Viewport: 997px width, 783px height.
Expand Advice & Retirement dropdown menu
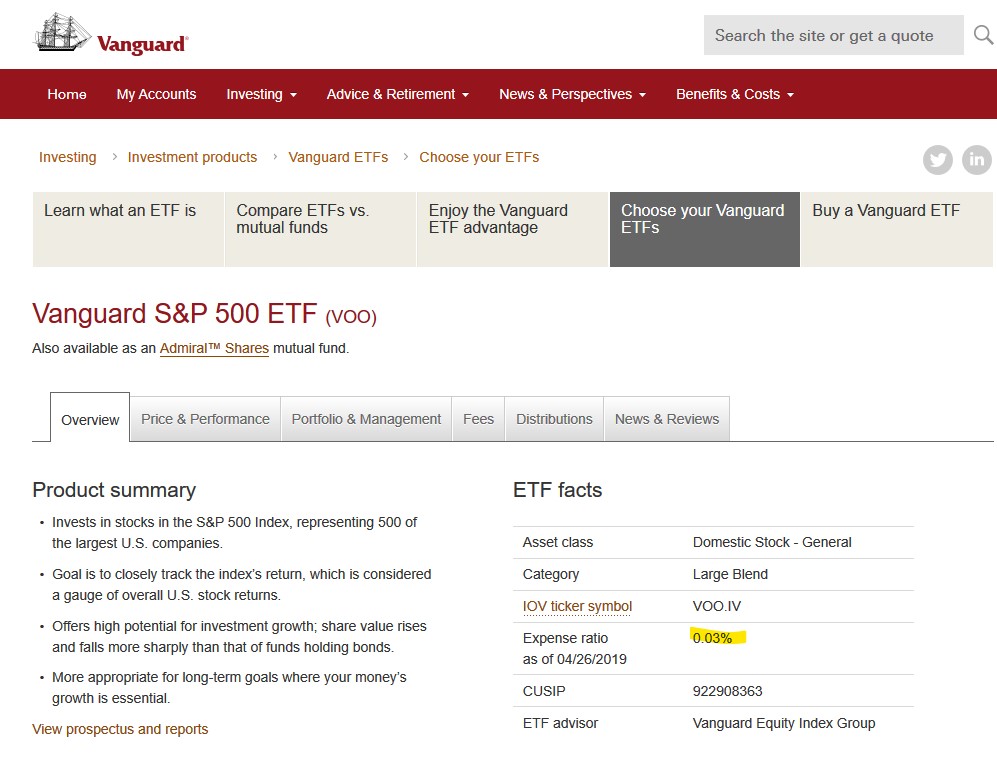(x=397, y=94)
